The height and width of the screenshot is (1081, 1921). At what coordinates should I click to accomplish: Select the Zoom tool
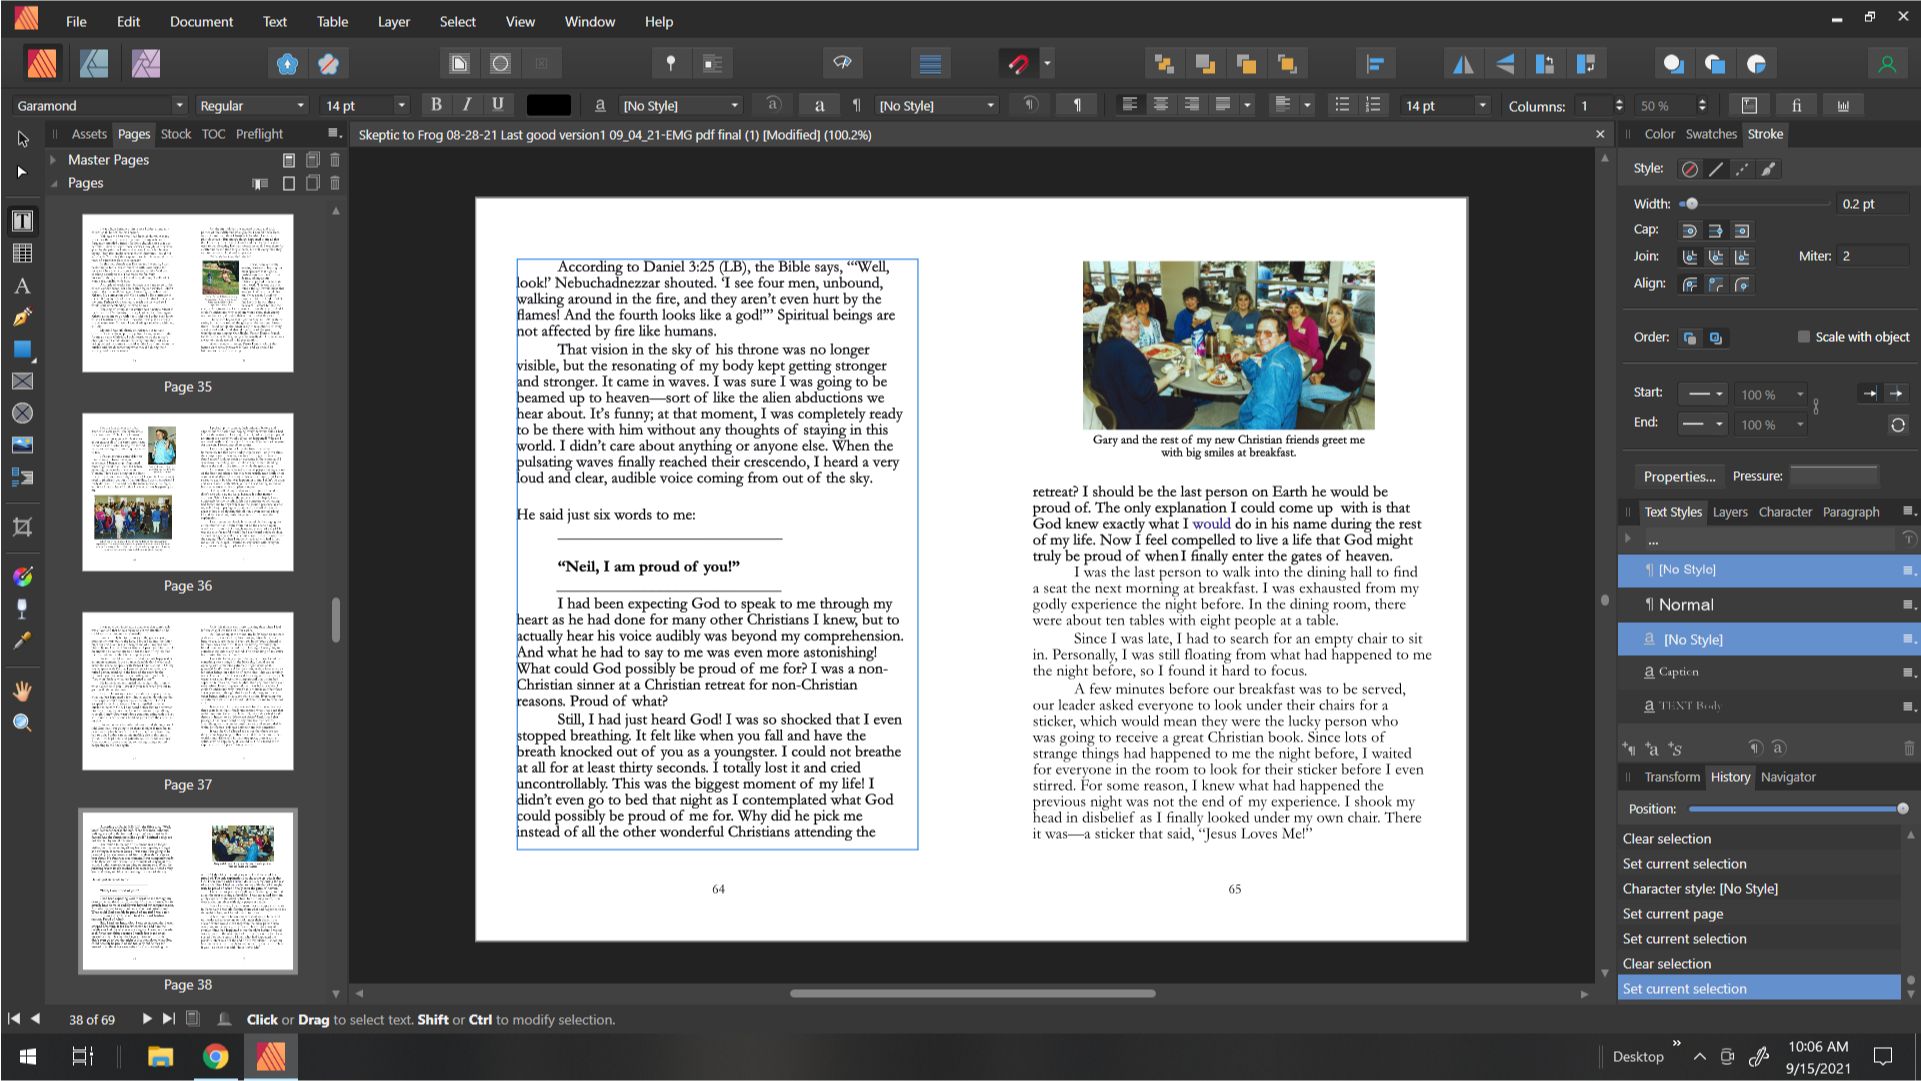[x=22, y=723]
